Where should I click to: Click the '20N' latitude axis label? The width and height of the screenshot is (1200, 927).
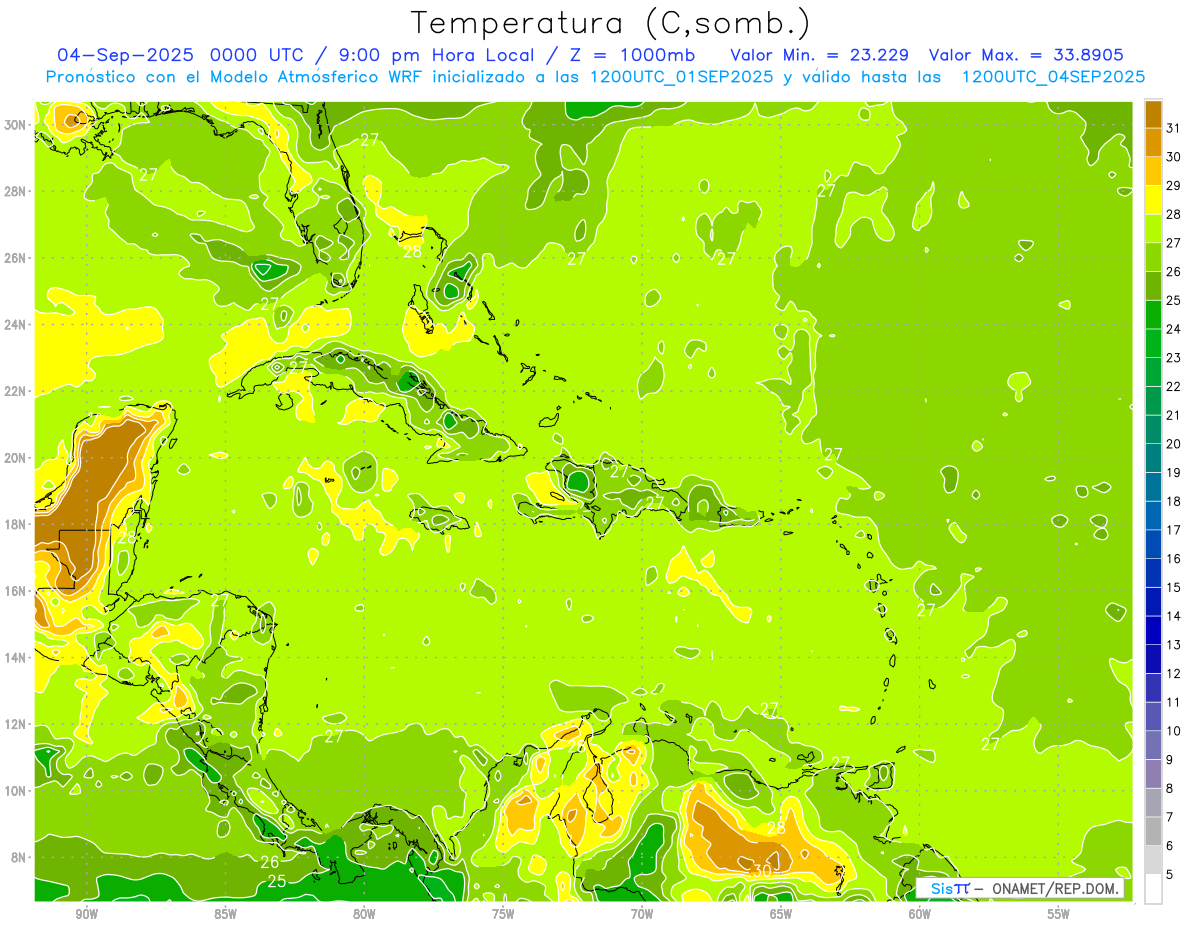coord(15,458)
